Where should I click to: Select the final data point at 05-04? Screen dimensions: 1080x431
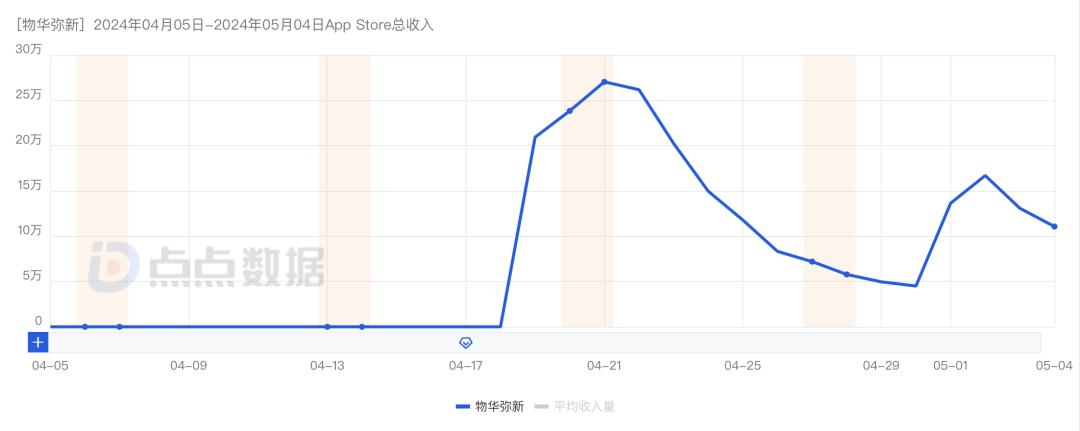(x=1055, y=227)
